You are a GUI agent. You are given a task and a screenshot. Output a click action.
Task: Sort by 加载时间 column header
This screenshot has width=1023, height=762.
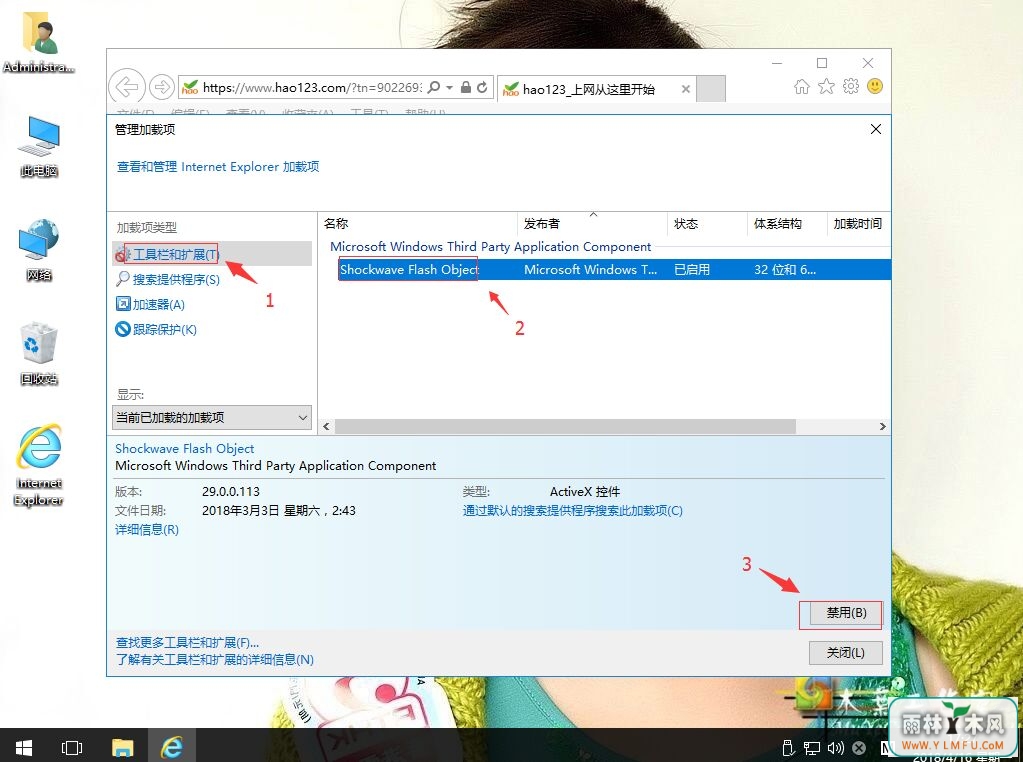coord(858,224)
